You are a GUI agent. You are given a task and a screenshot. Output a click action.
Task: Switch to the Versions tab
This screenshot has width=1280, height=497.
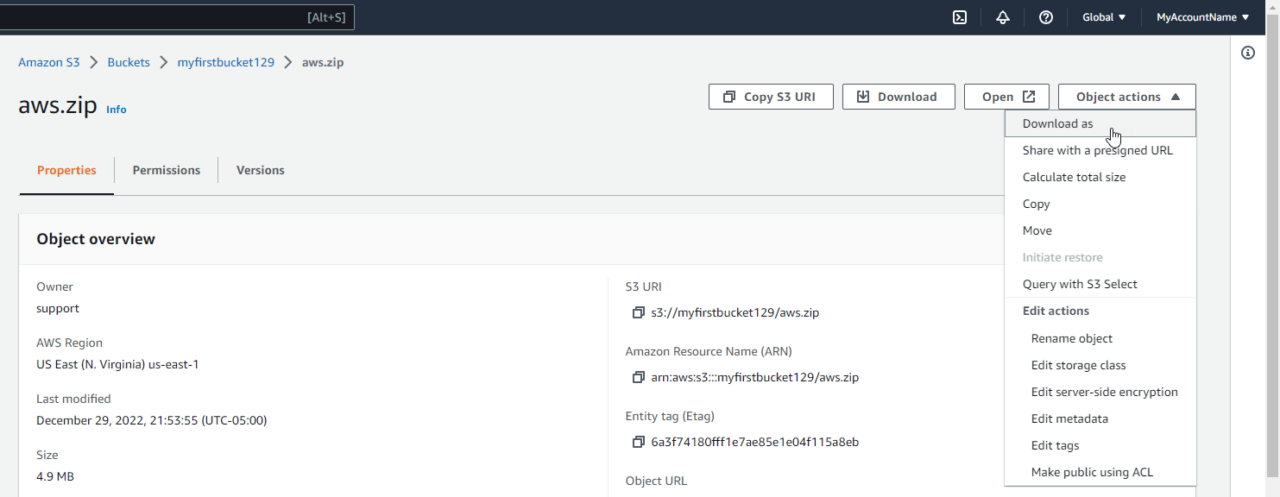[x=260, y=170]
